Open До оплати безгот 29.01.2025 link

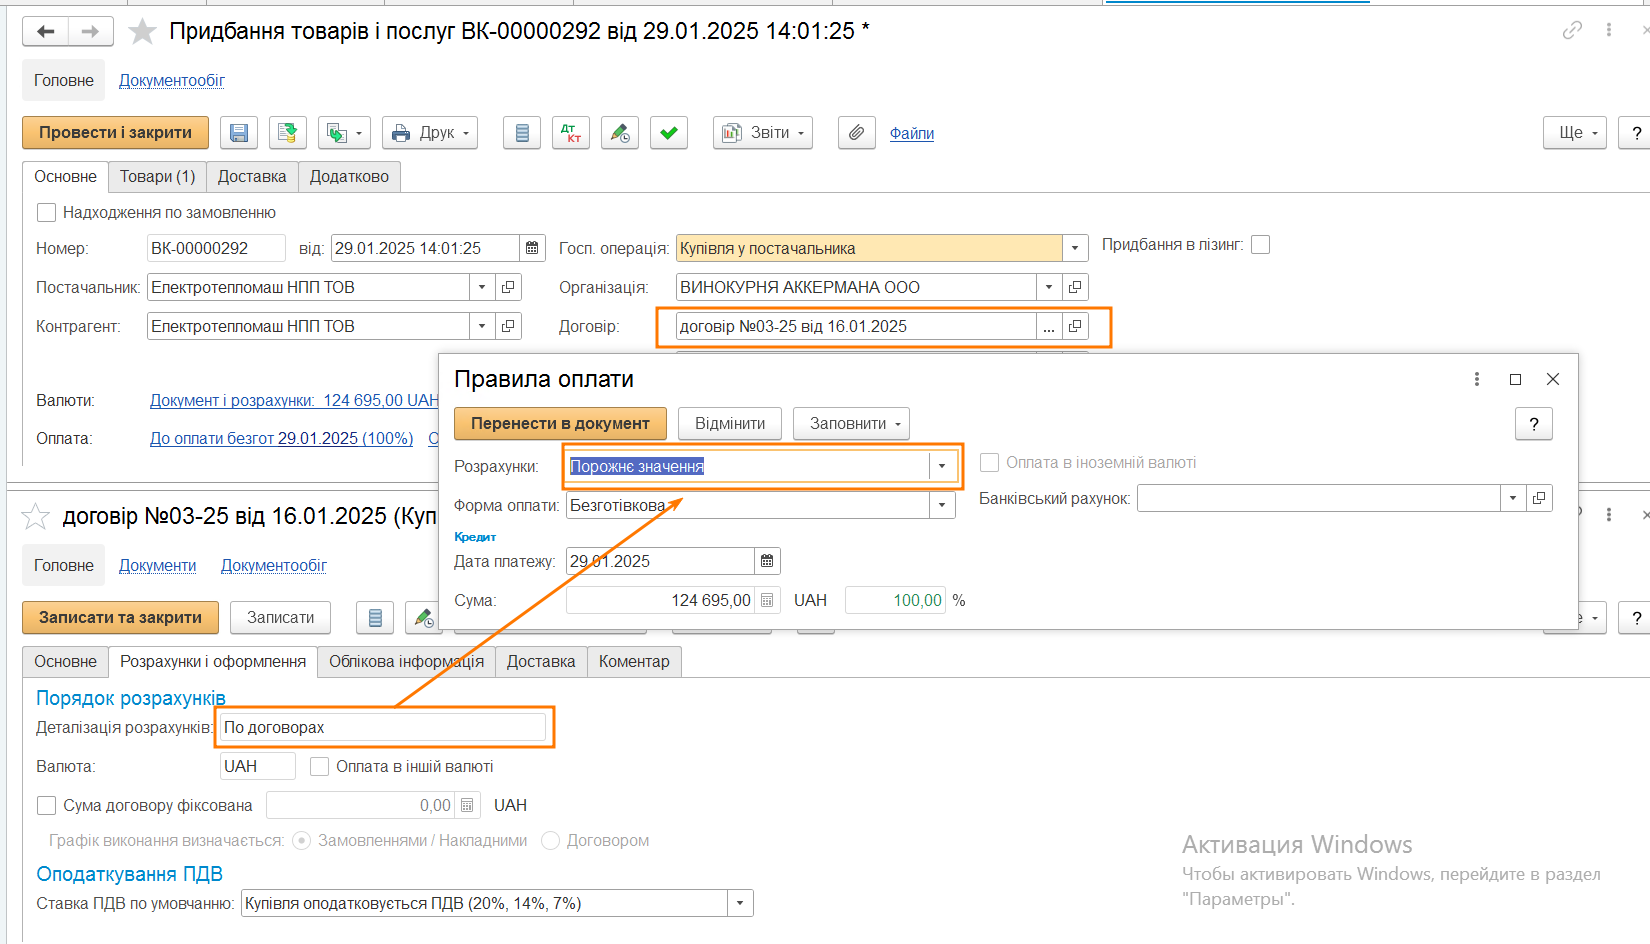[281, 438]
